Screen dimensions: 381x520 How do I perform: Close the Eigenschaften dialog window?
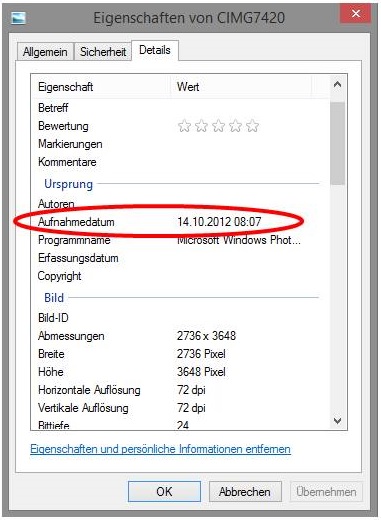(356, 14)
